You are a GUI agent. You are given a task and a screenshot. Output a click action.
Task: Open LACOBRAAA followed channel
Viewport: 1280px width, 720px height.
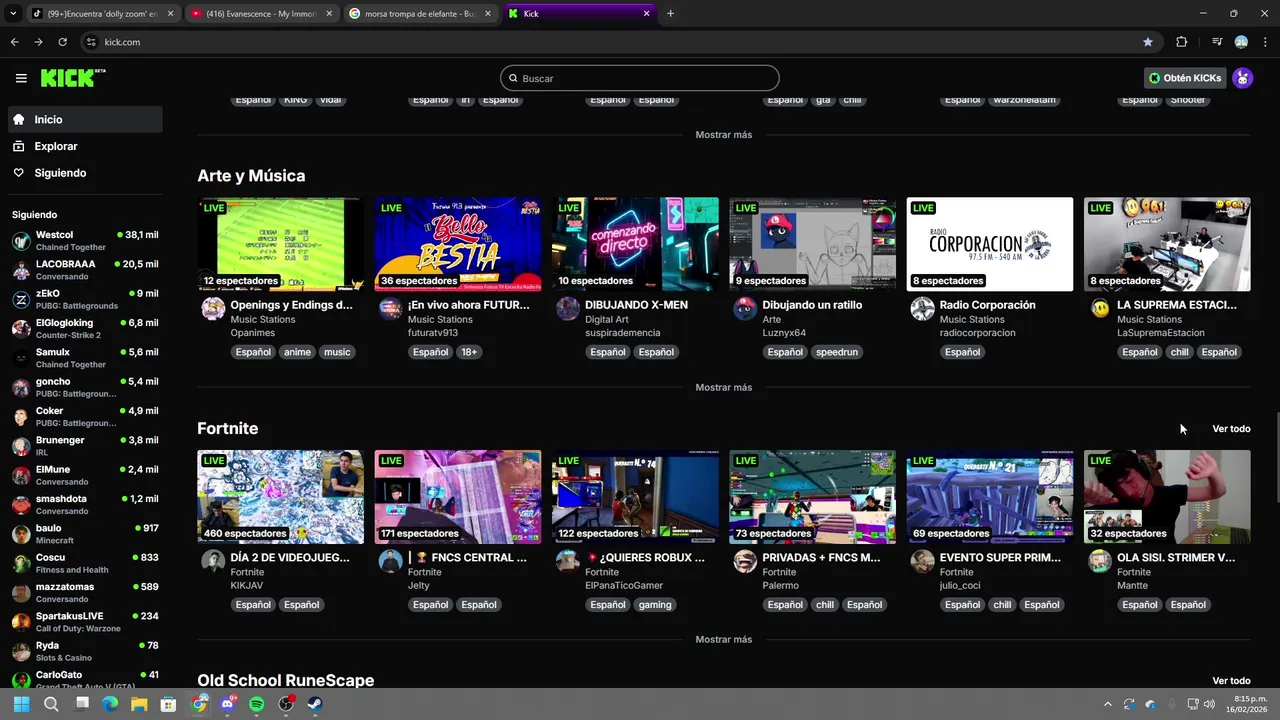click(x=85, y=270)
